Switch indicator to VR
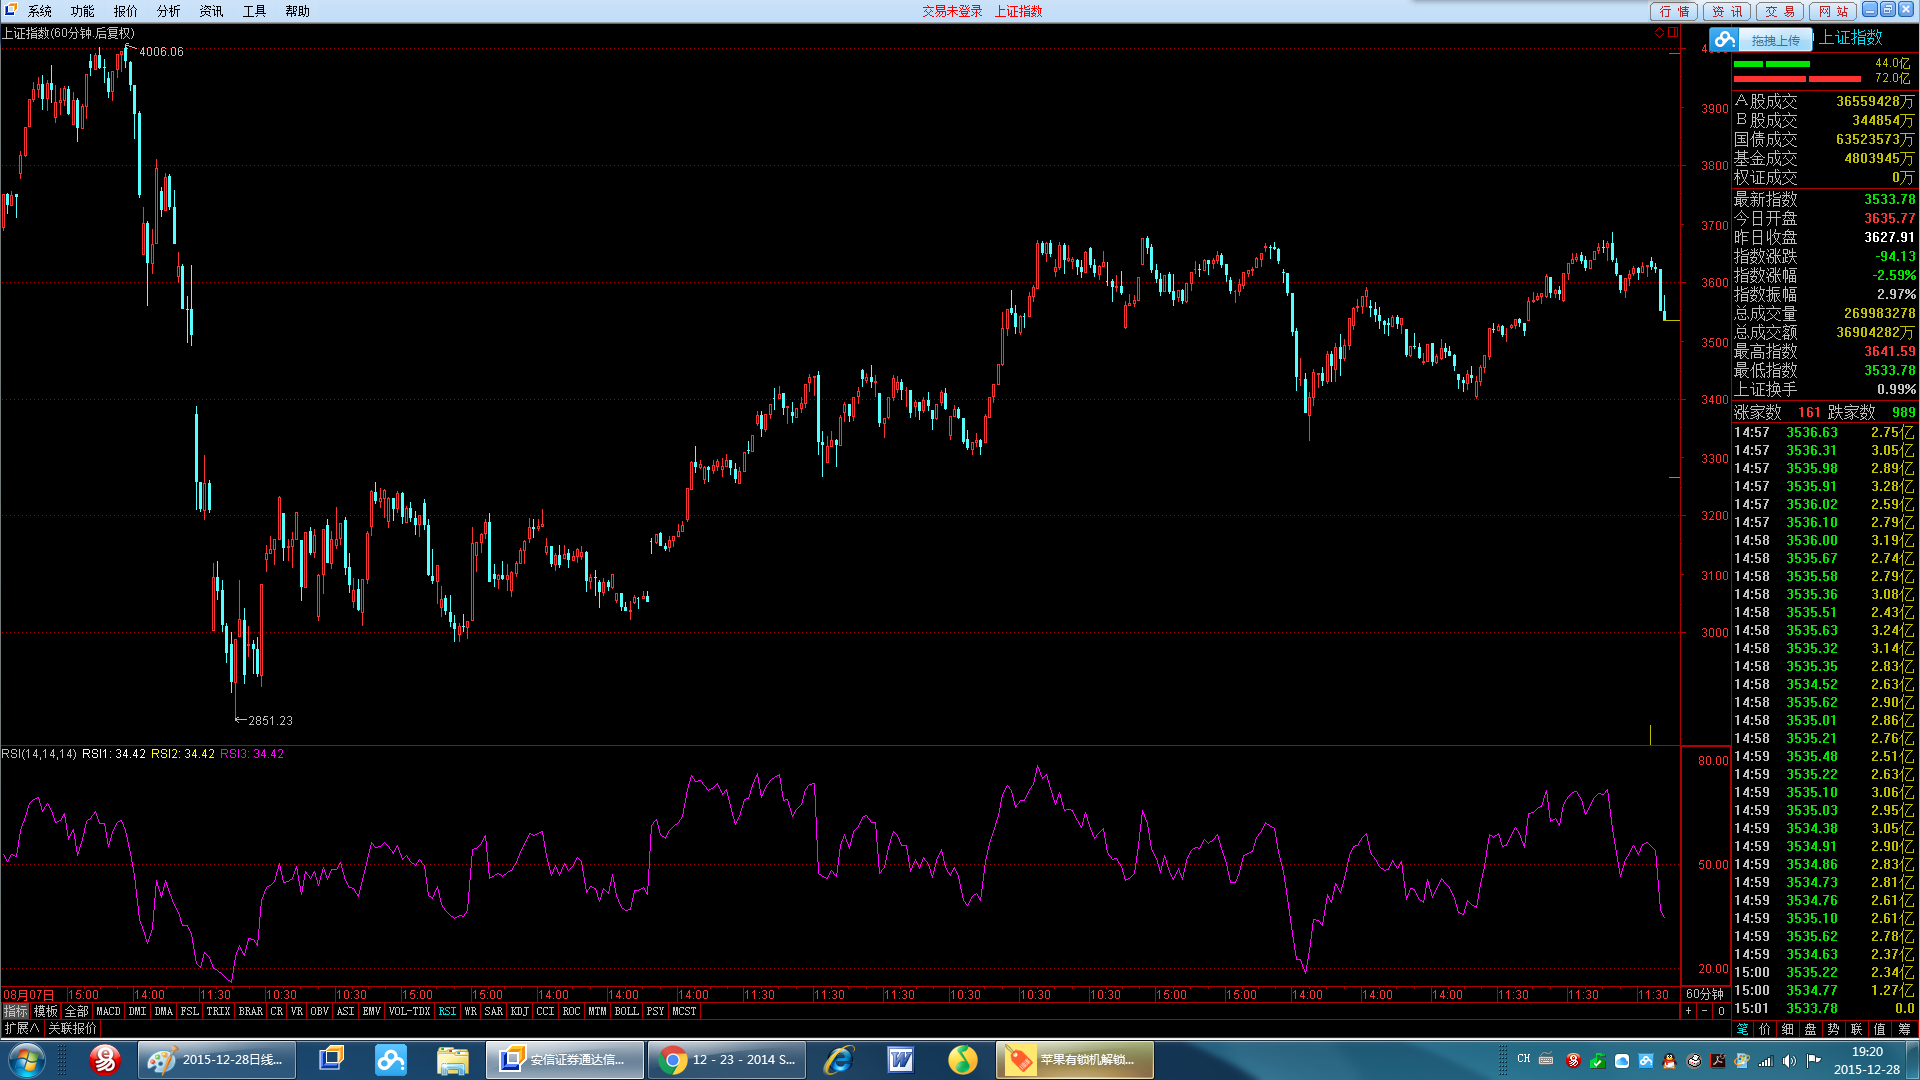This screenshot has width=1920, height=1080. 297,1011
